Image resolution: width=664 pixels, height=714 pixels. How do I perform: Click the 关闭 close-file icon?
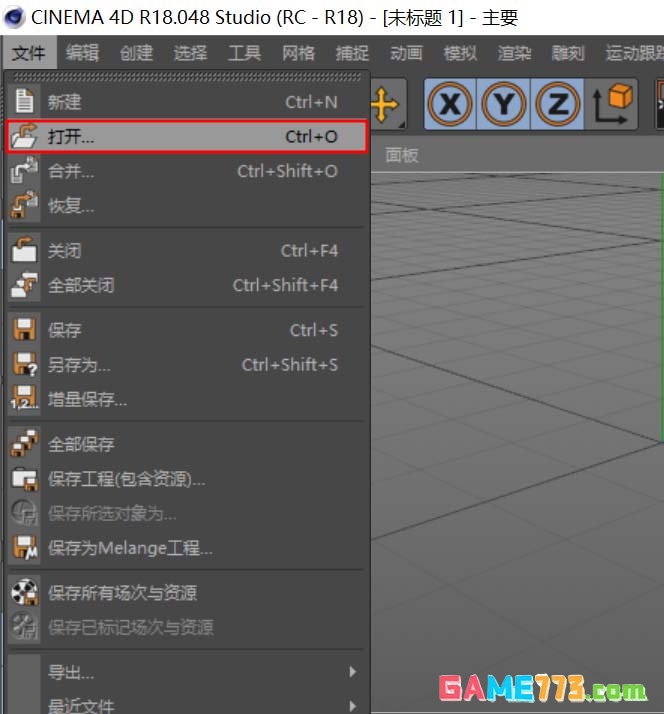24,250
